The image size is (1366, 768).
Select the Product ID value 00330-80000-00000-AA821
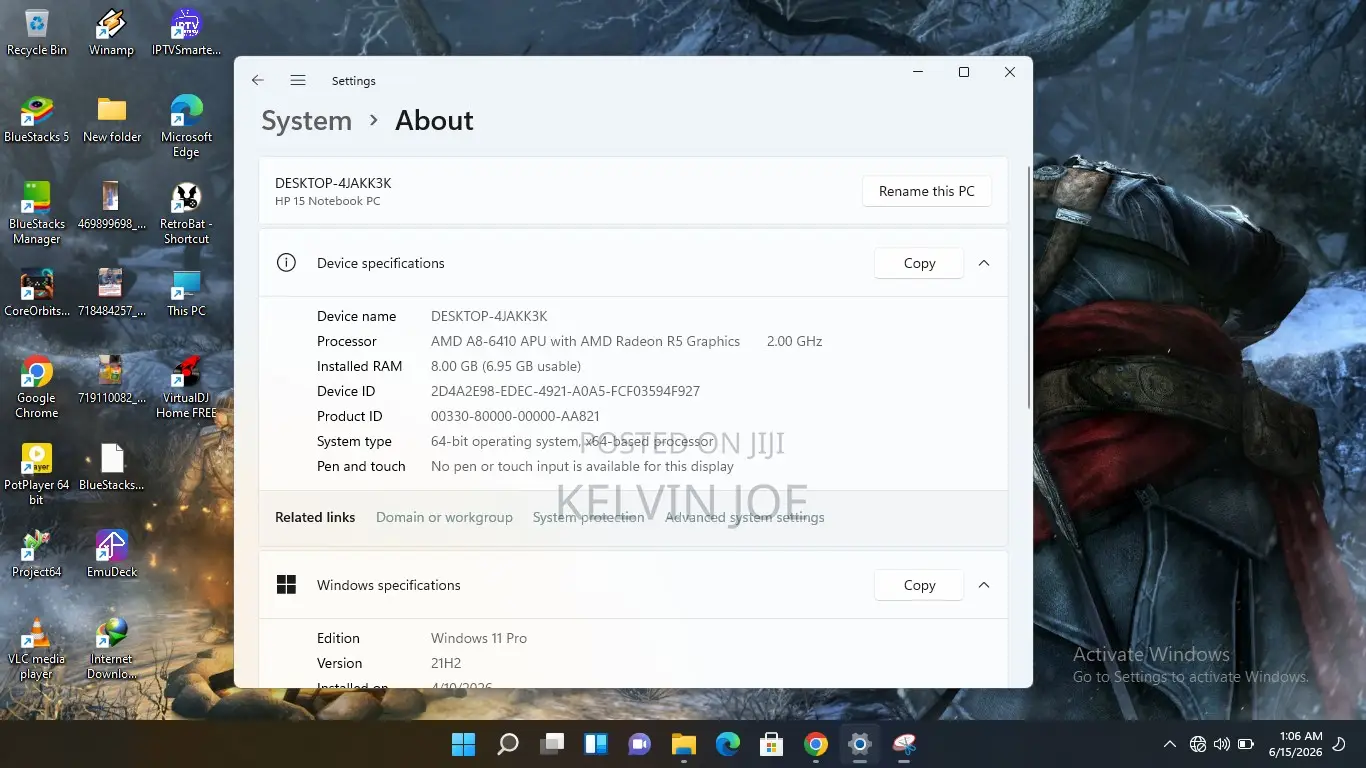pyautogui.click(x=515, y=416)
